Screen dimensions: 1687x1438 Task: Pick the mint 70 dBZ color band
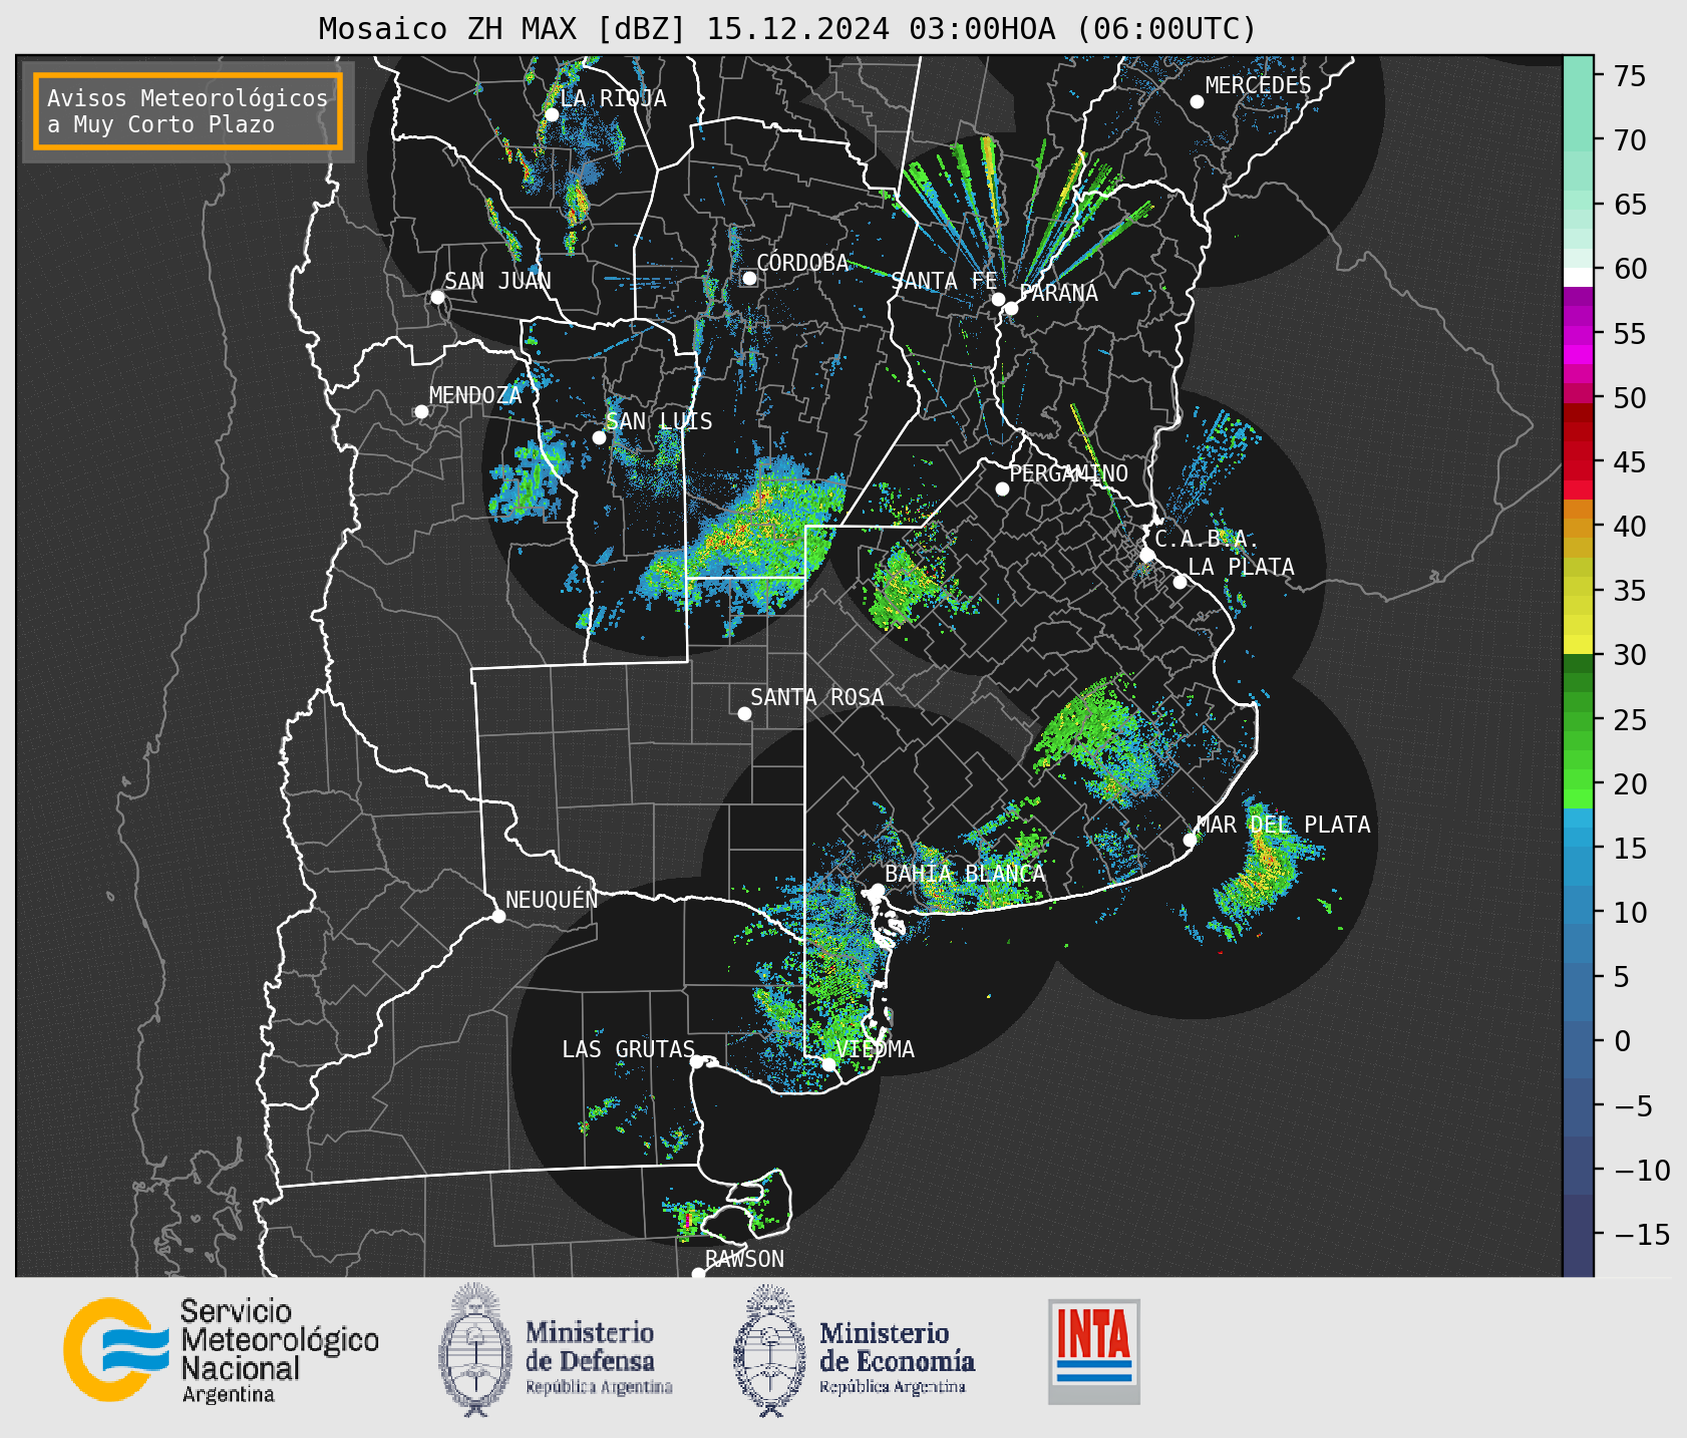point(1578,140)
